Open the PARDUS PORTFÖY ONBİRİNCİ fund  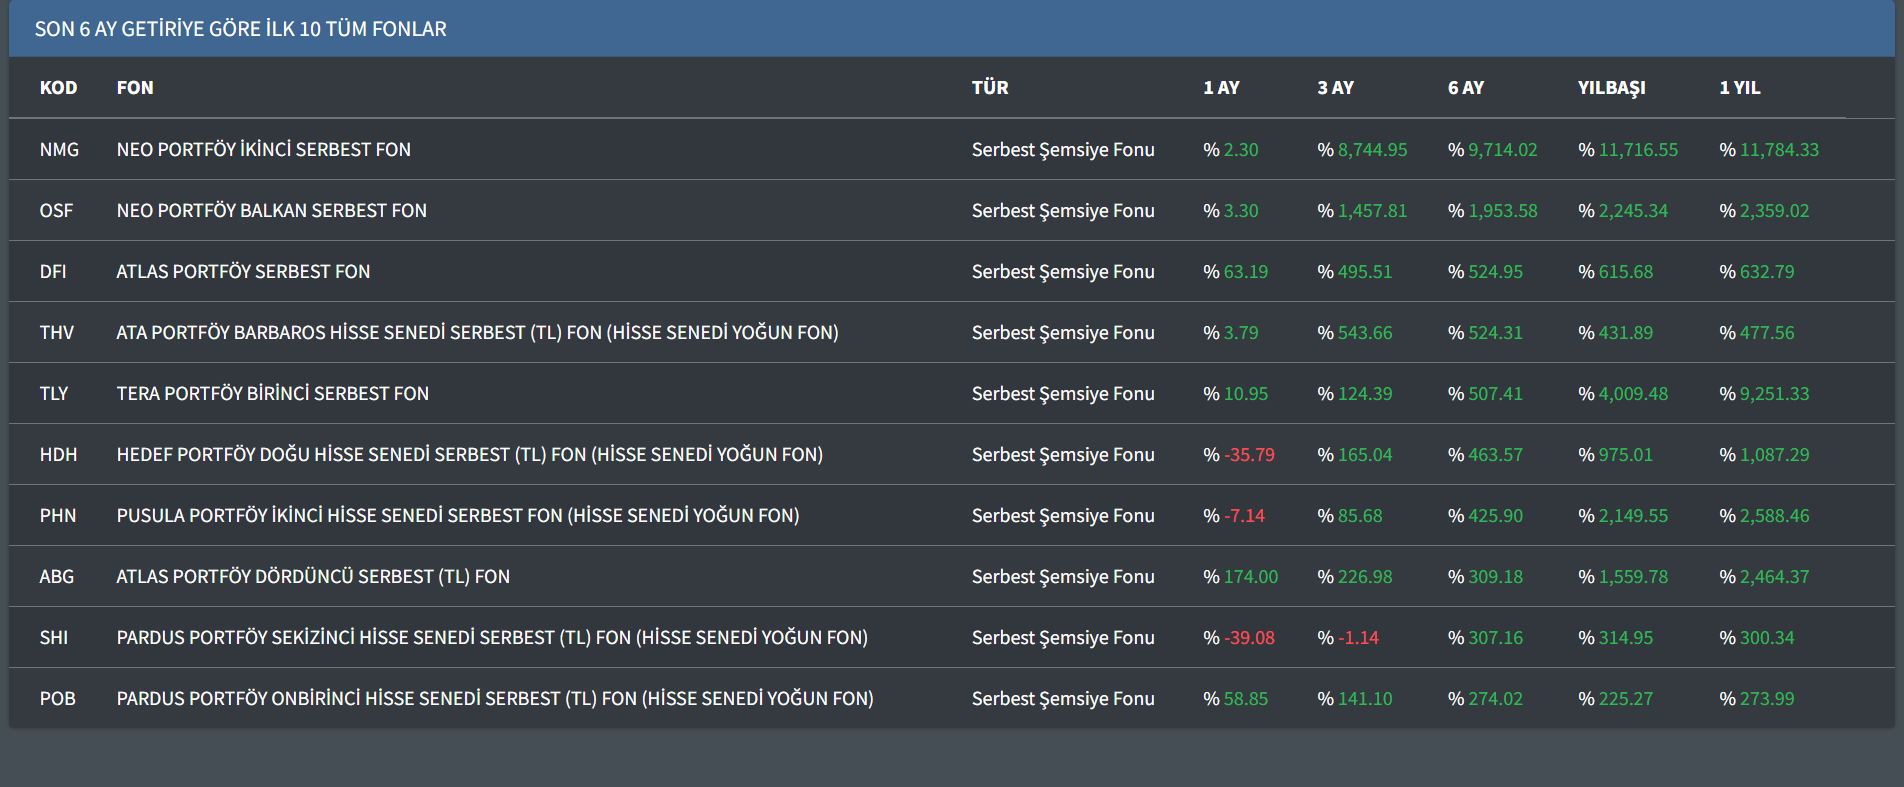coord(494,699)
